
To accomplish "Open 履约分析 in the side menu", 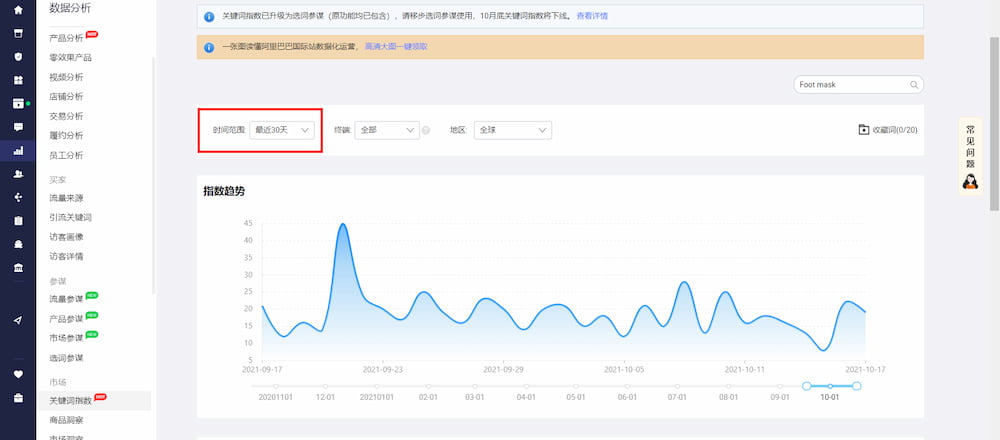I will click(66, 135).
